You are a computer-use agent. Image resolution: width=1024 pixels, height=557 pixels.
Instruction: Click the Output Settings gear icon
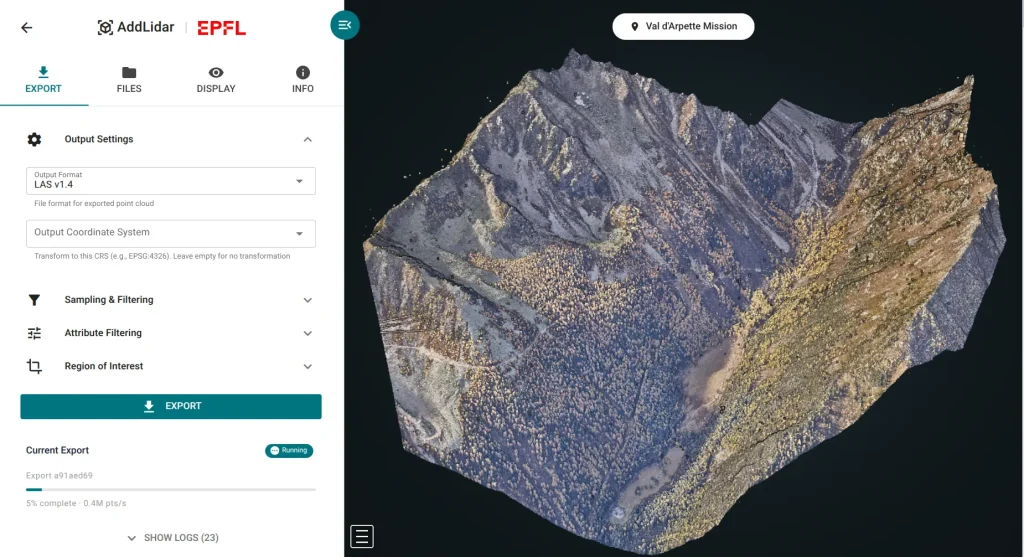tap(34, 139)
